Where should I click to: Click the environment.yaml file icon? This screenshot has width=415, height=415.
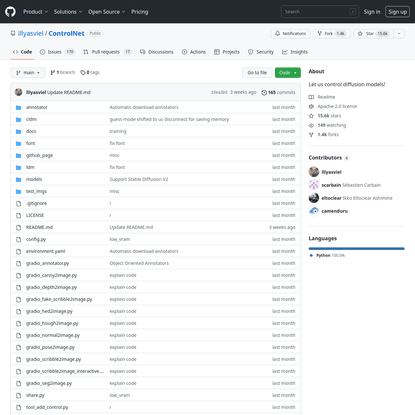tap(19, 251)
